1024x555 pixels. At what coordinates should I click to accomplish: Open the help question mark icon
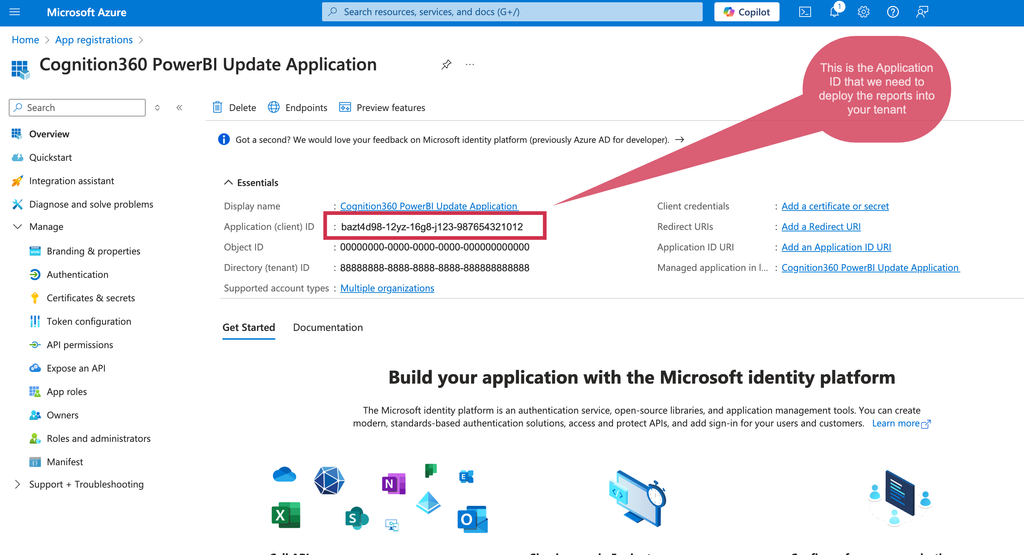(x=893, y=12)
